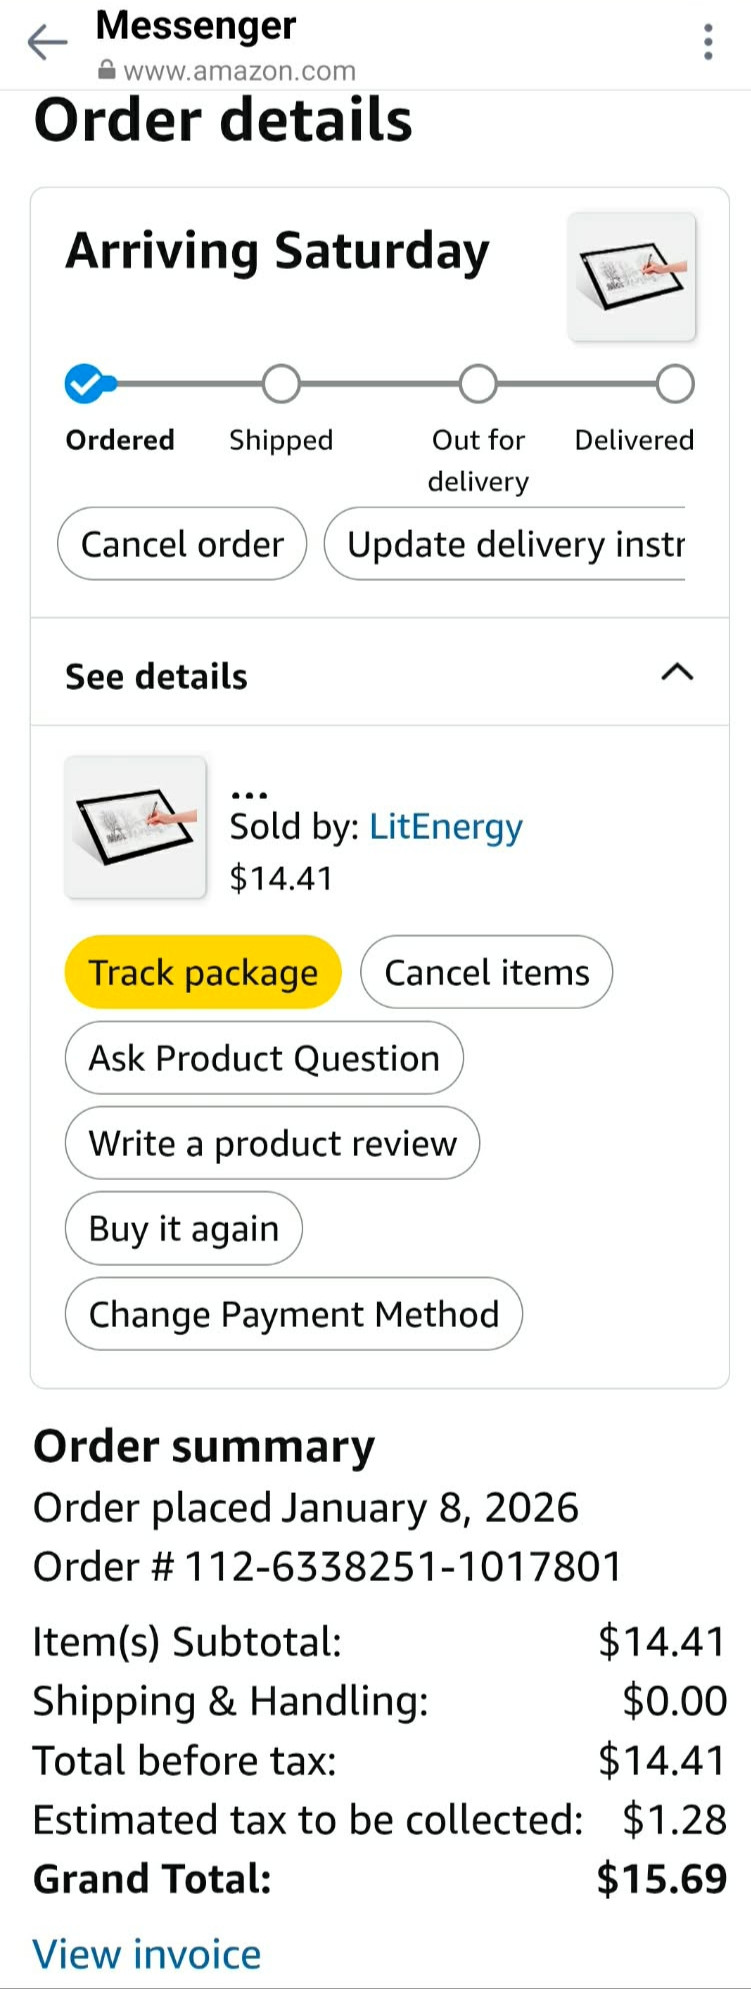This screenshot has width=751, height=1989.
Task: Open the three-dot overflow menu
Action: pyautogui.click(x=708, y=42)
